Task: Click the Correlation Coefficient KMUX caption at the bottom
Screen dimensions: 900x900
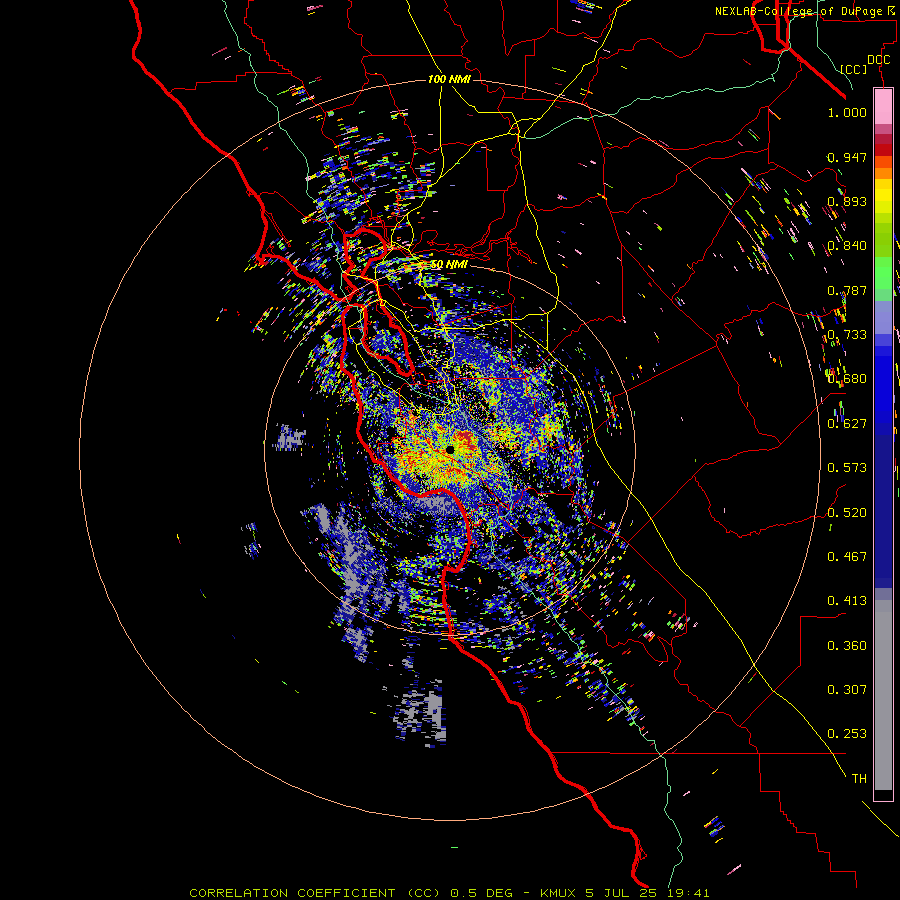Action: (x=449, y=893)
